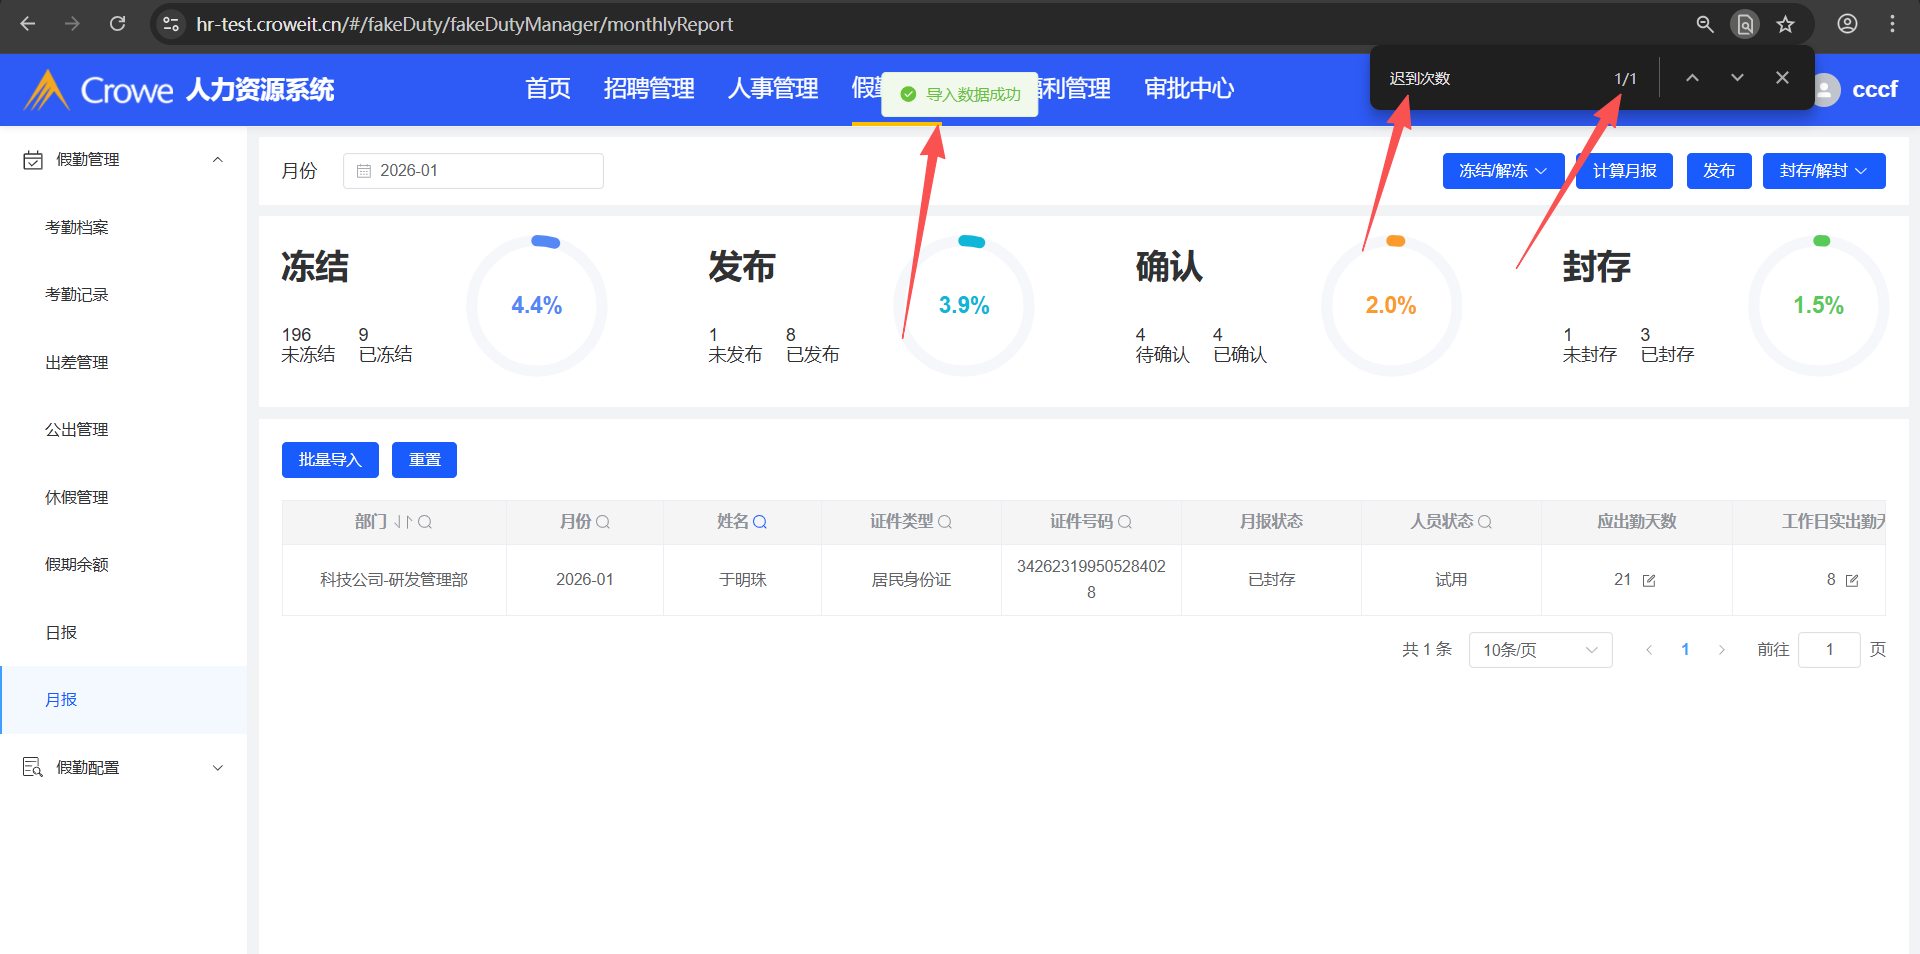Close the find-in-page bar
This screenshot has width=1920, height=954.
1782,78
